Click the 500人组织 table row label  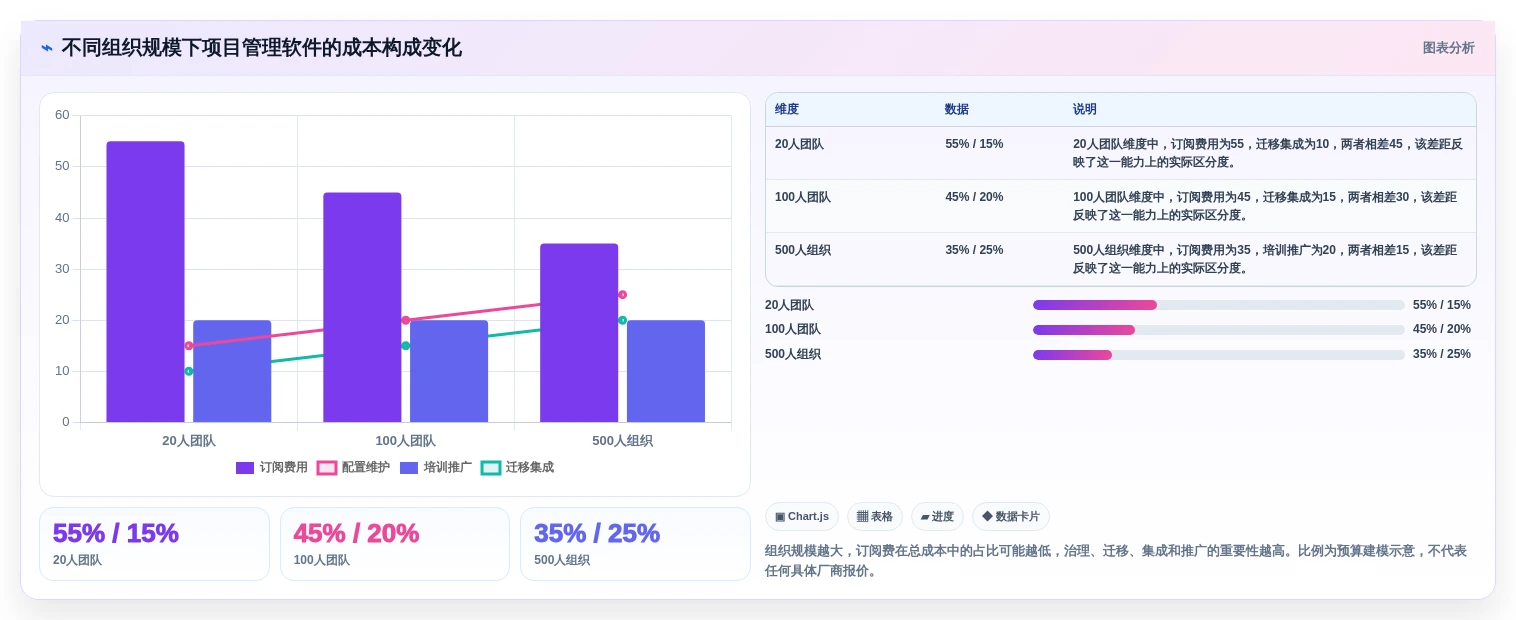(x=803, y=250)
